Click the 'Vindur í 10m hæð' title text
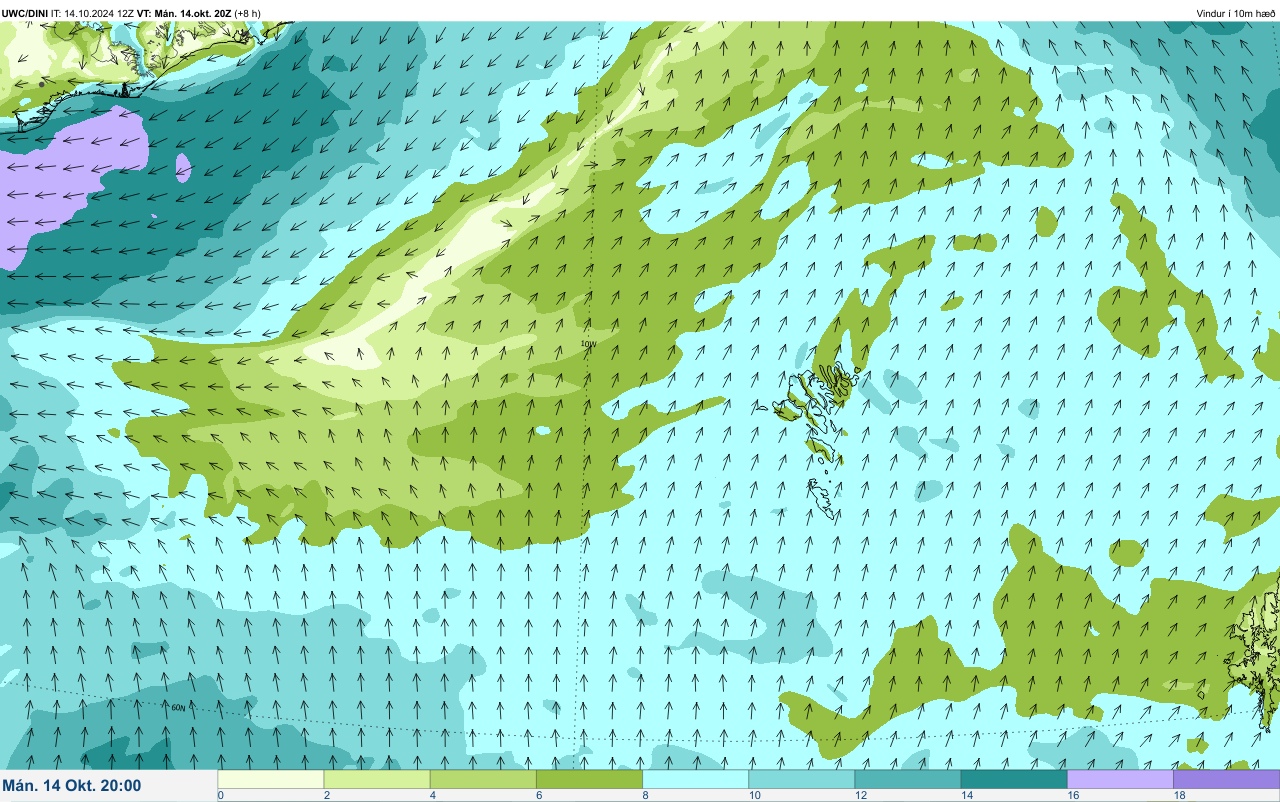 tap(1235, 13)
